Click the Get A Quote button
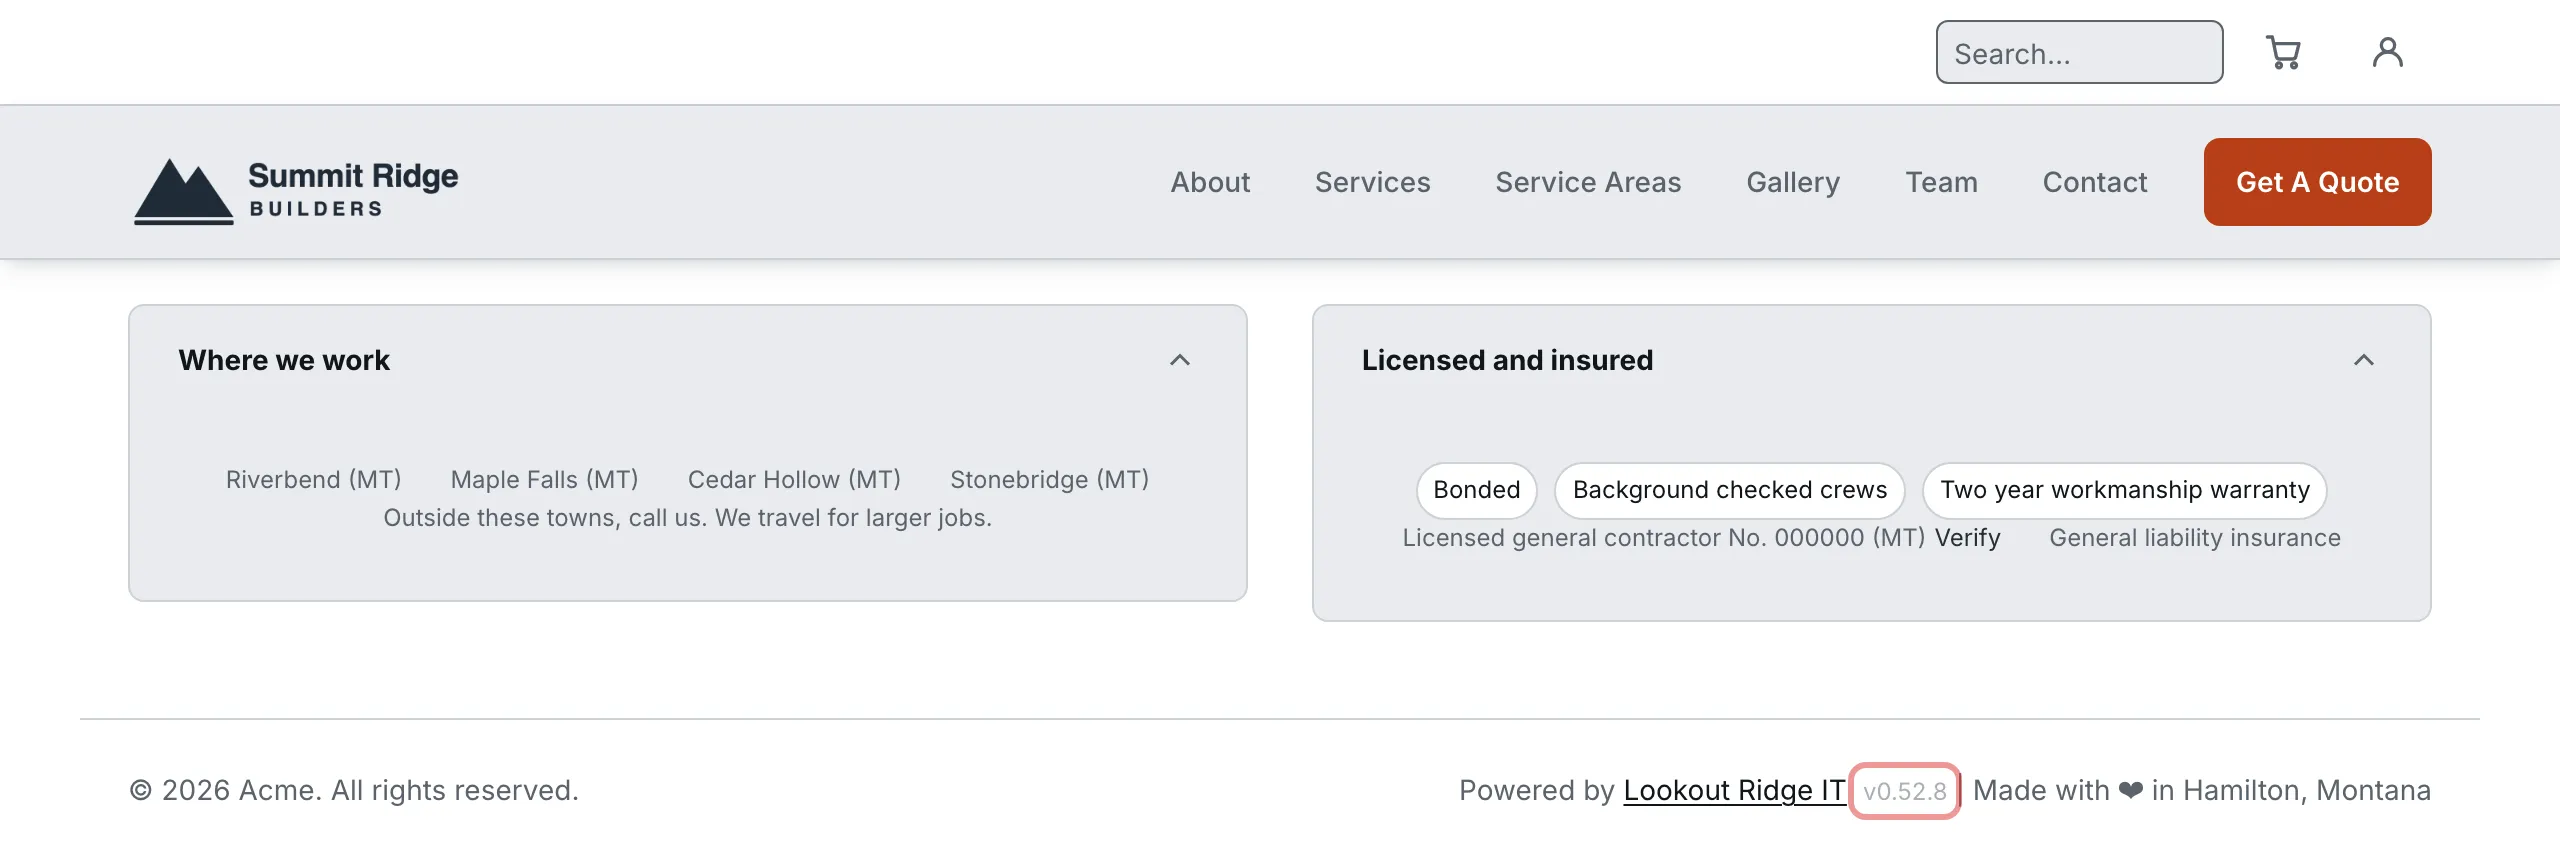 click(x=2318, y=182)
